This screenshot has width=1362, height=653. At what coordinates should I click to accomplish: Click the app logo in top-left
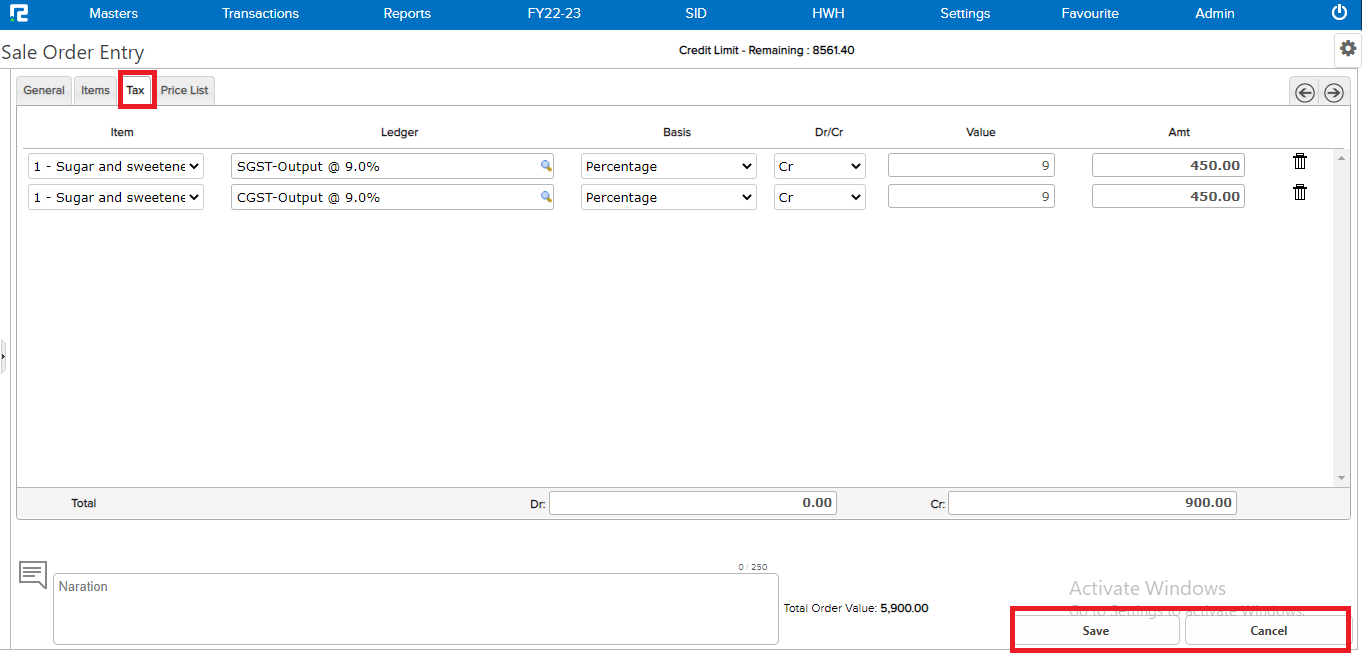pyautogui.click(x=18, y=13)
